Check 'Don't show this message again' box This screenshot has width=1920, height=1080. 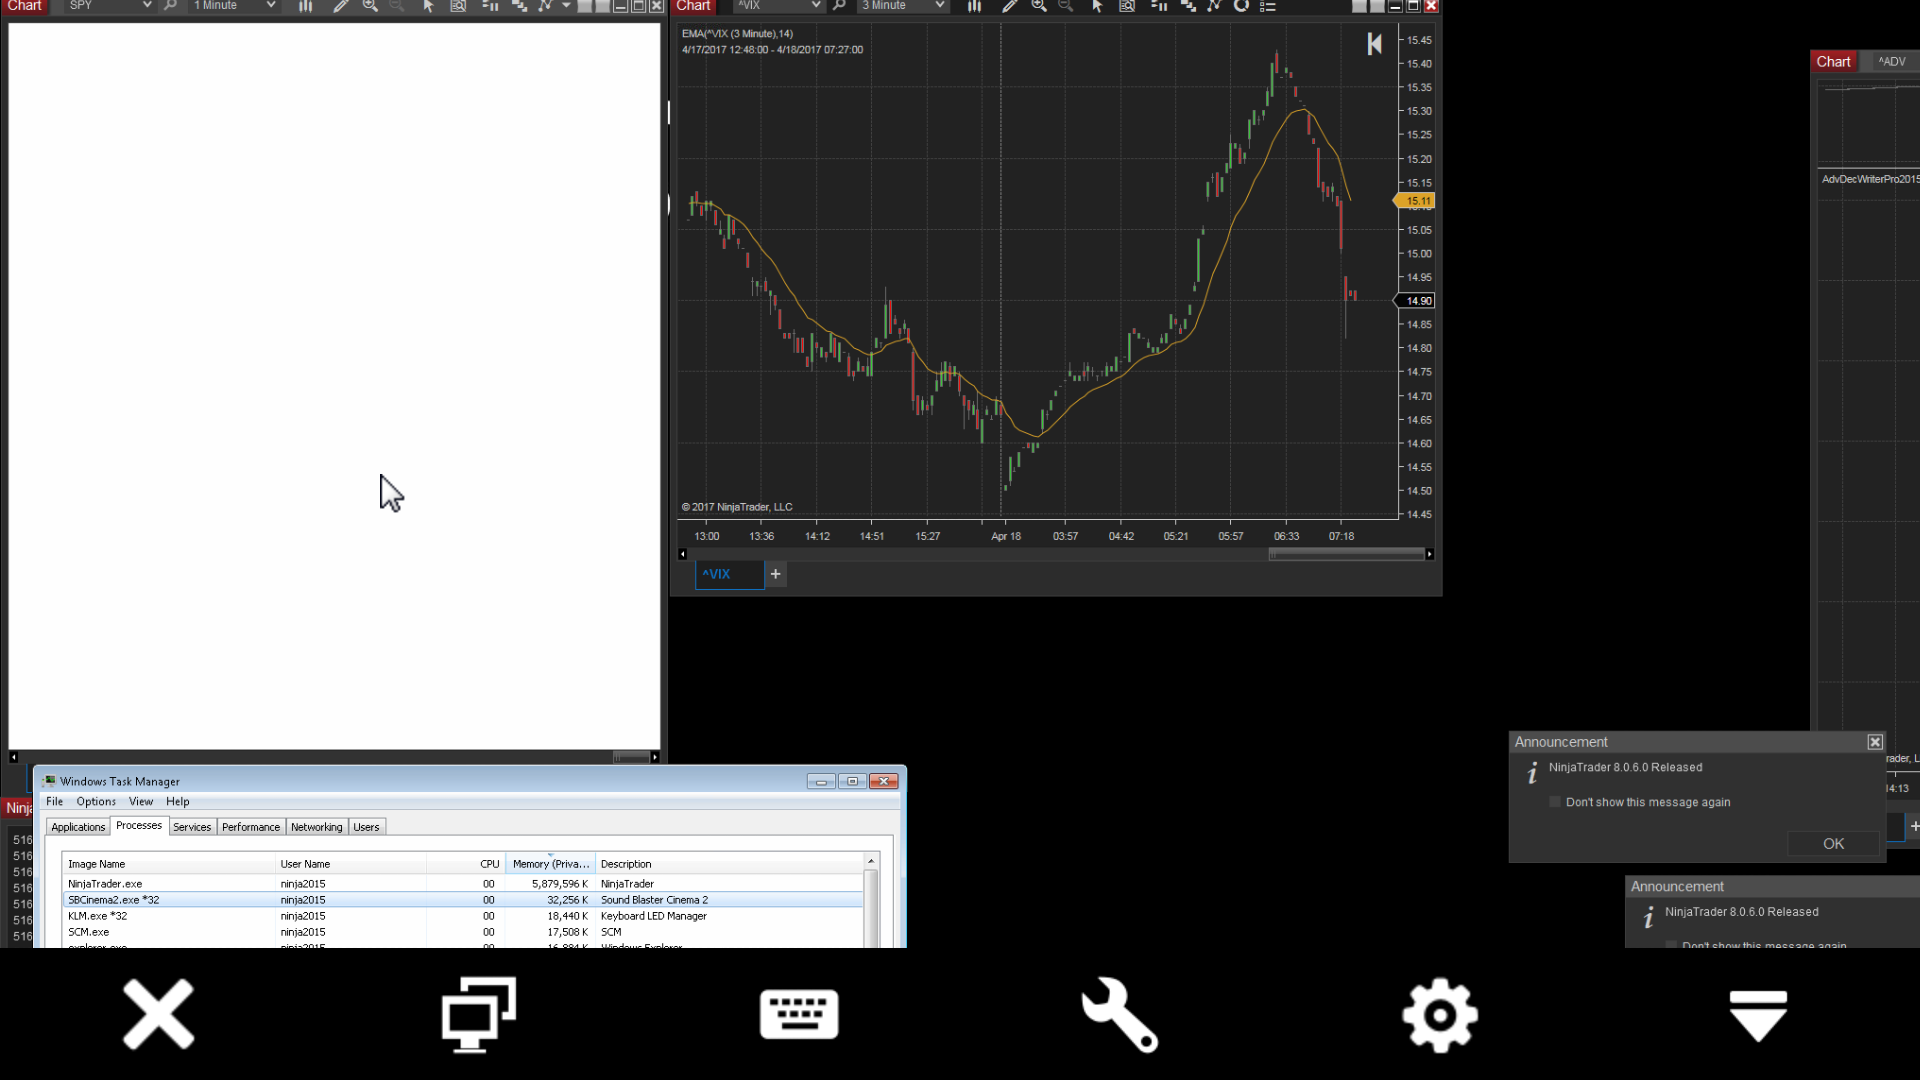[1555, 802]
